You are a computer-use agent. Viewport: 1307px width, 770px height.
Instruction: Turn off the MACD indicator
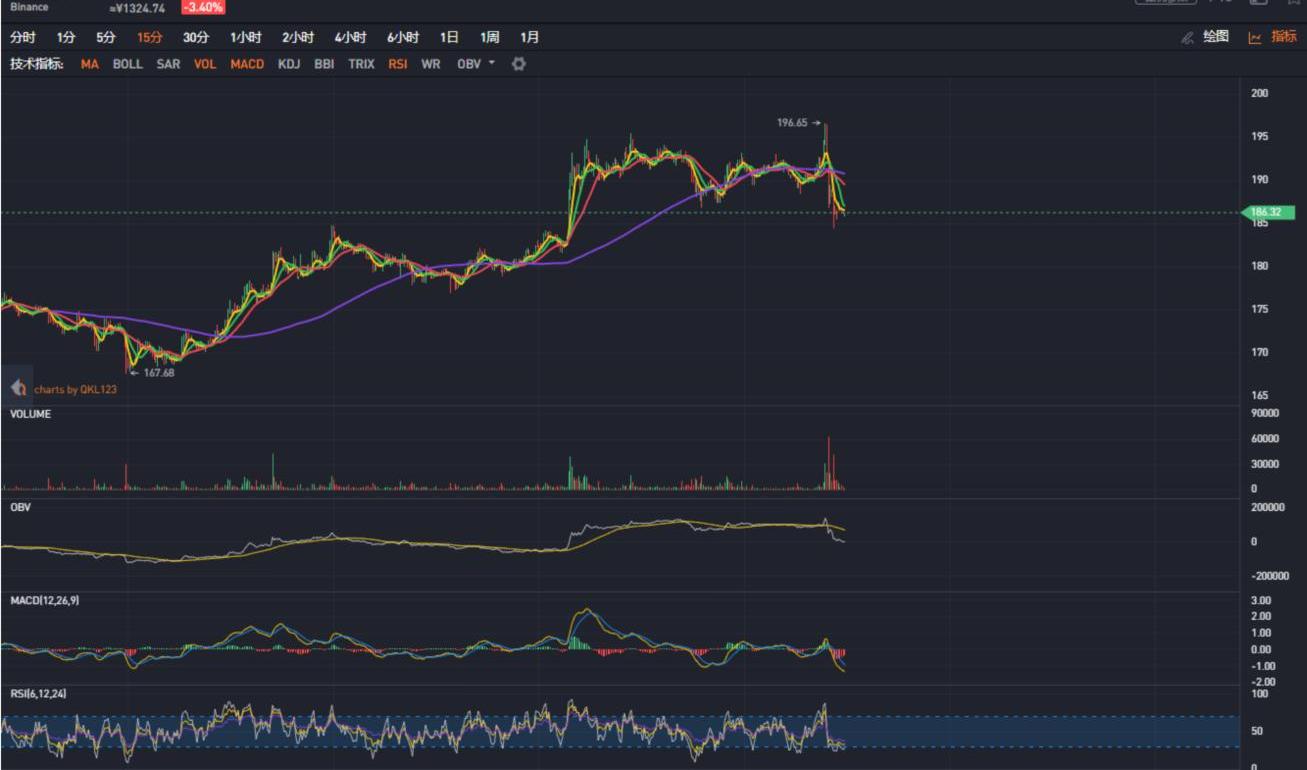pyautogui.click(x=247, y=64)
